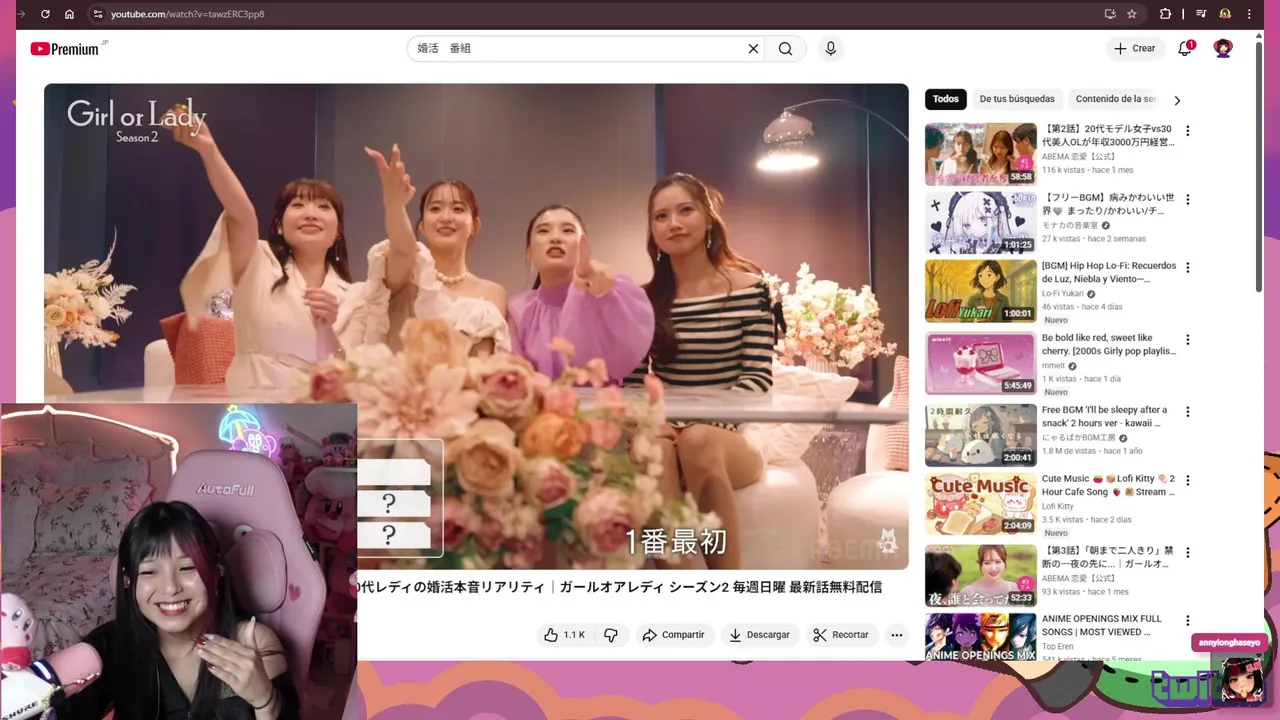Image resolution: width=1280 pixels, height=720 pixels.
Task: Open the browser three-dot menu
Action: tap(1249, 14)
